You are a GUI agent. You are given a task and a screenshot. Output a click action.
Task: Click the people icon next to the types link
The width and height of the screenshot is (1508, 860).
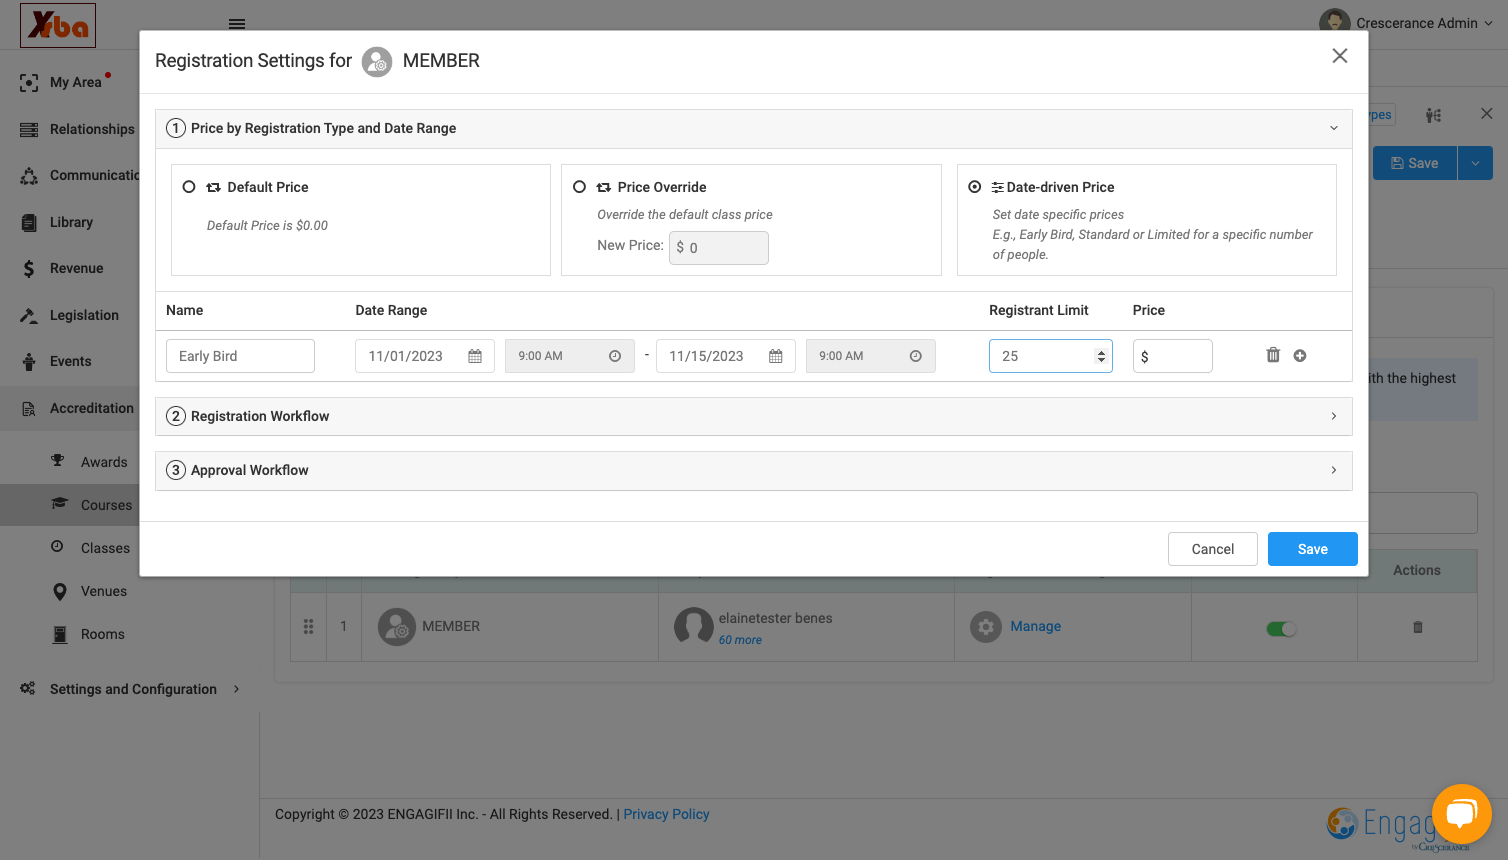point(1433,115)
